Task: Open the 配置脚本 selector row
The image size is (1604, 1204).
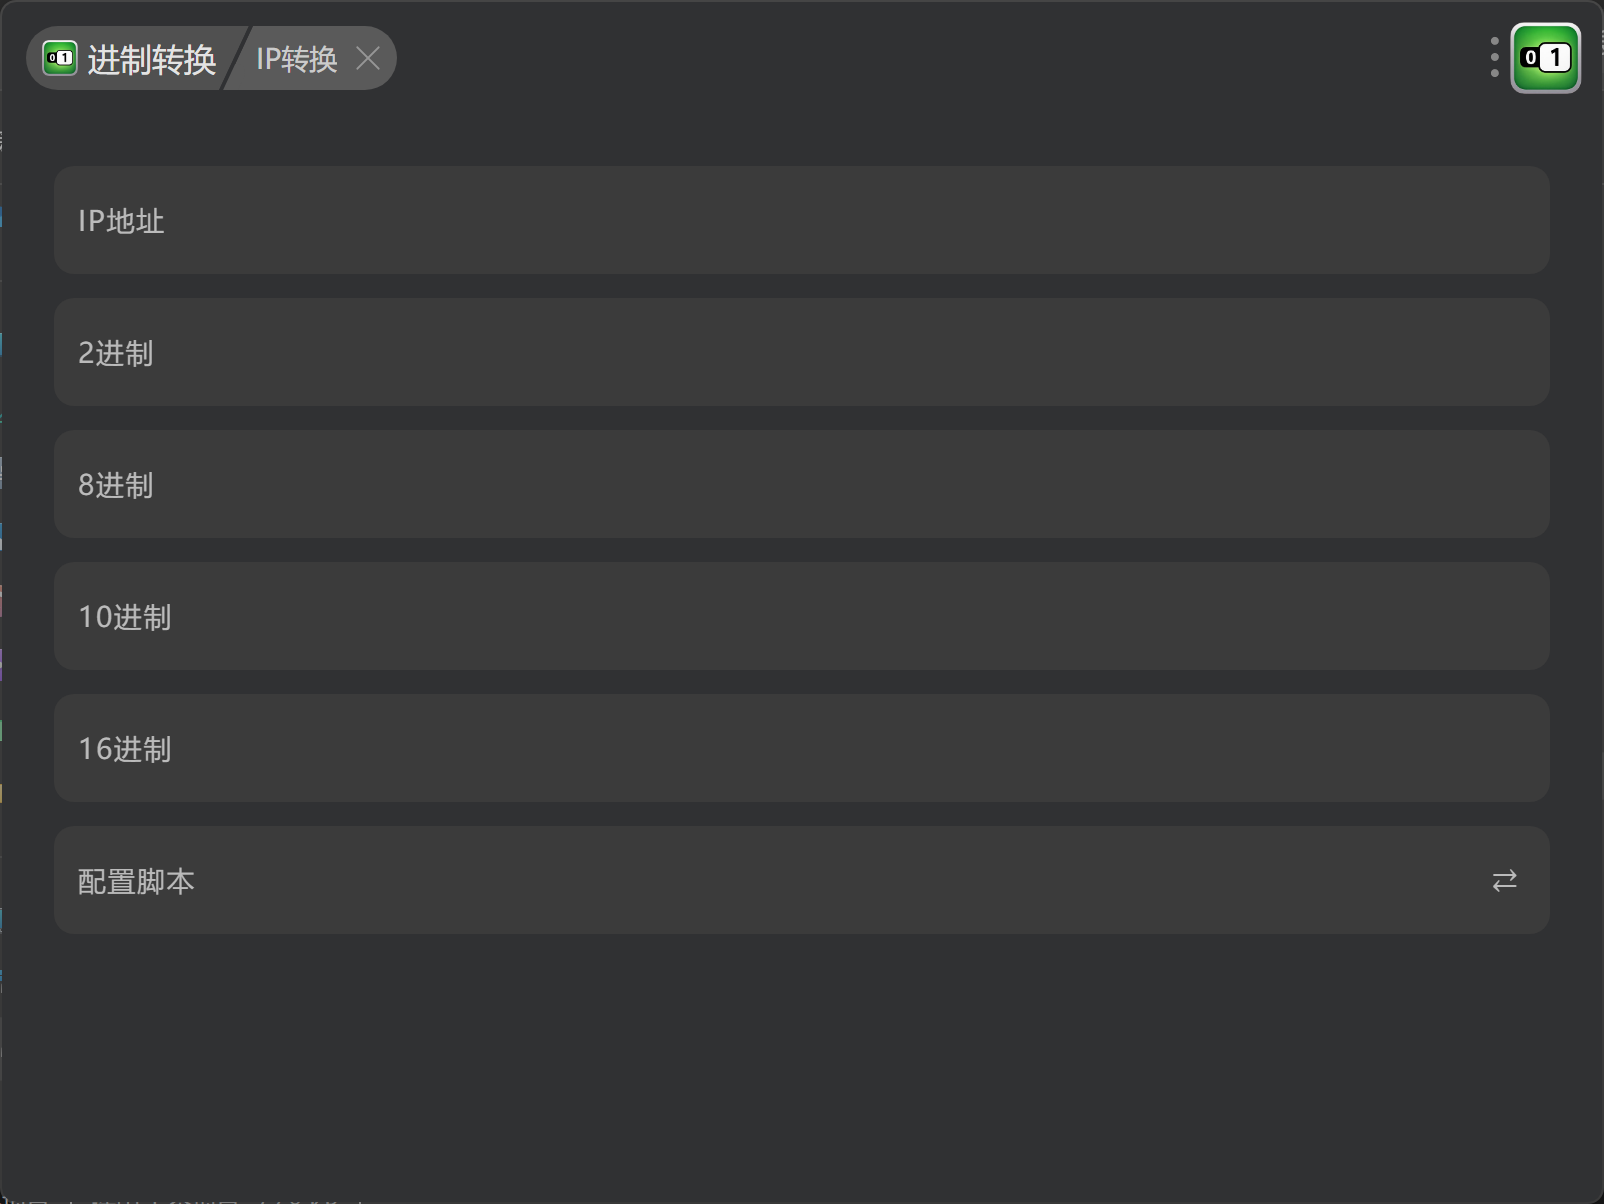Action: coord(801,880)
